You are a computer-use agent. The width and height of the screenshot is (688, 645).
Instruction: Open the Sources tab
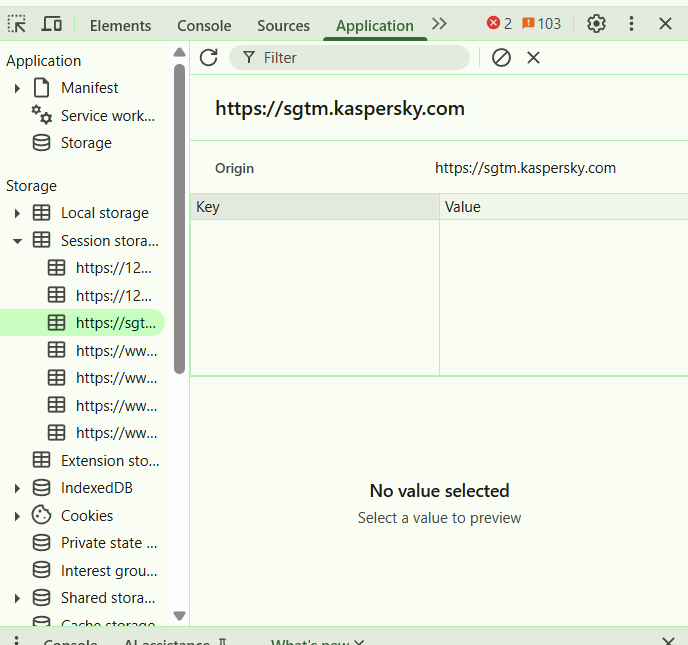283,25
